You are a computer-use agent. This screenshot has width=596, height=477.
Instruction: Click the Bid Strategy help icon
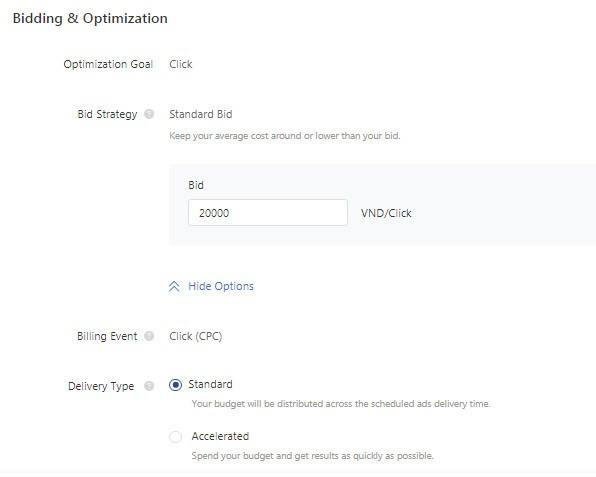[x=149, y=114]
